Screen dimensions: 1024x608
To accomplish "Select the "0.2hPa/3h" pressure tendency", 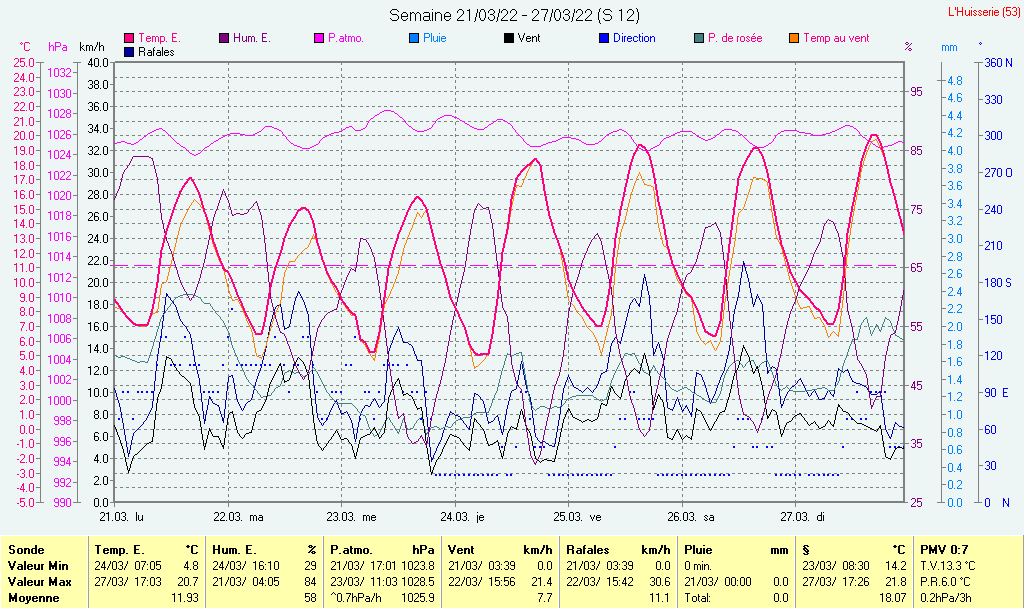I will [945, 598].
